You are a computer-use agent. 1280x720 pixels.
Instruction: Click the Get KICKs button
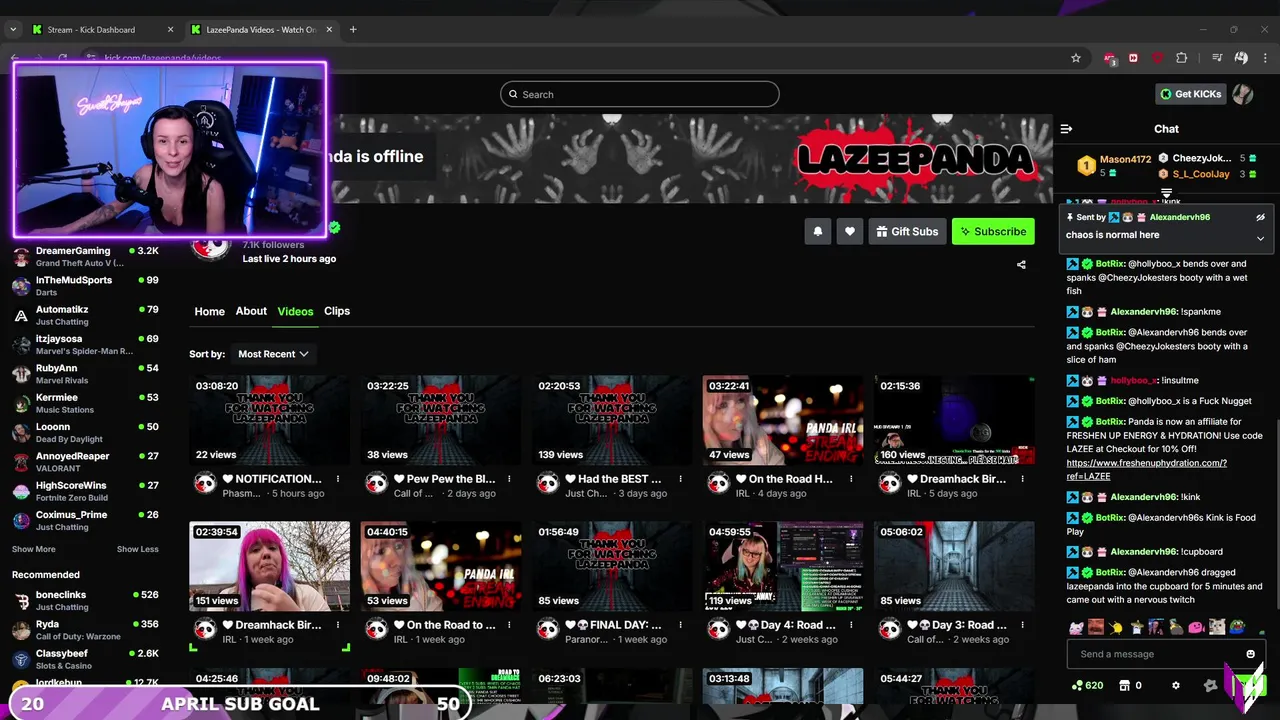[x=1190, y=94]
